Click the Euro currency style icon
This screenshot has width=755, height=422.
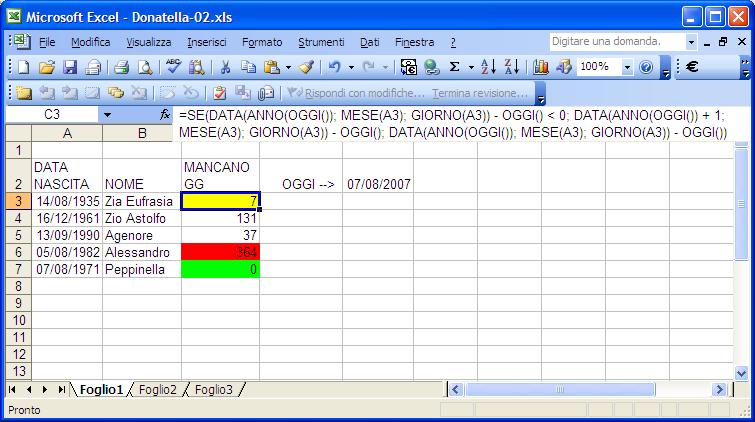point(692,67)
